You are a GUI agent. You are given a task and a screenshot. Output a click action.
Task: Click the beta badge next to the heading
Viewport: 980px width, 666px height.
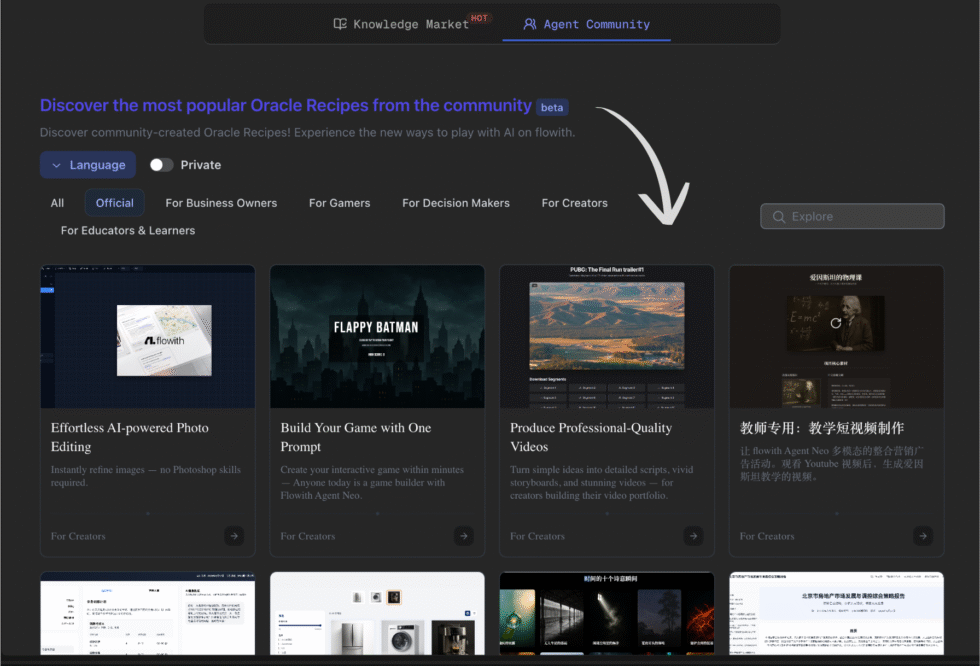(551, 106)
